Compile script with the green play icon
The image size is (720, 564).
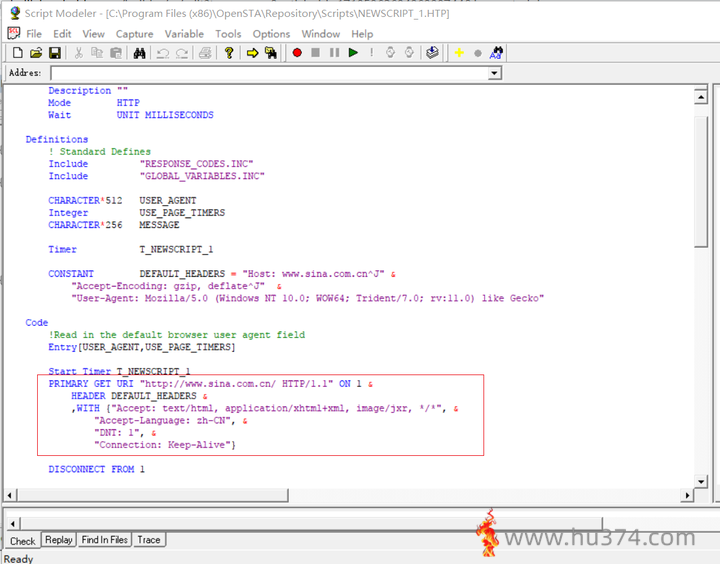coord(353,53)
